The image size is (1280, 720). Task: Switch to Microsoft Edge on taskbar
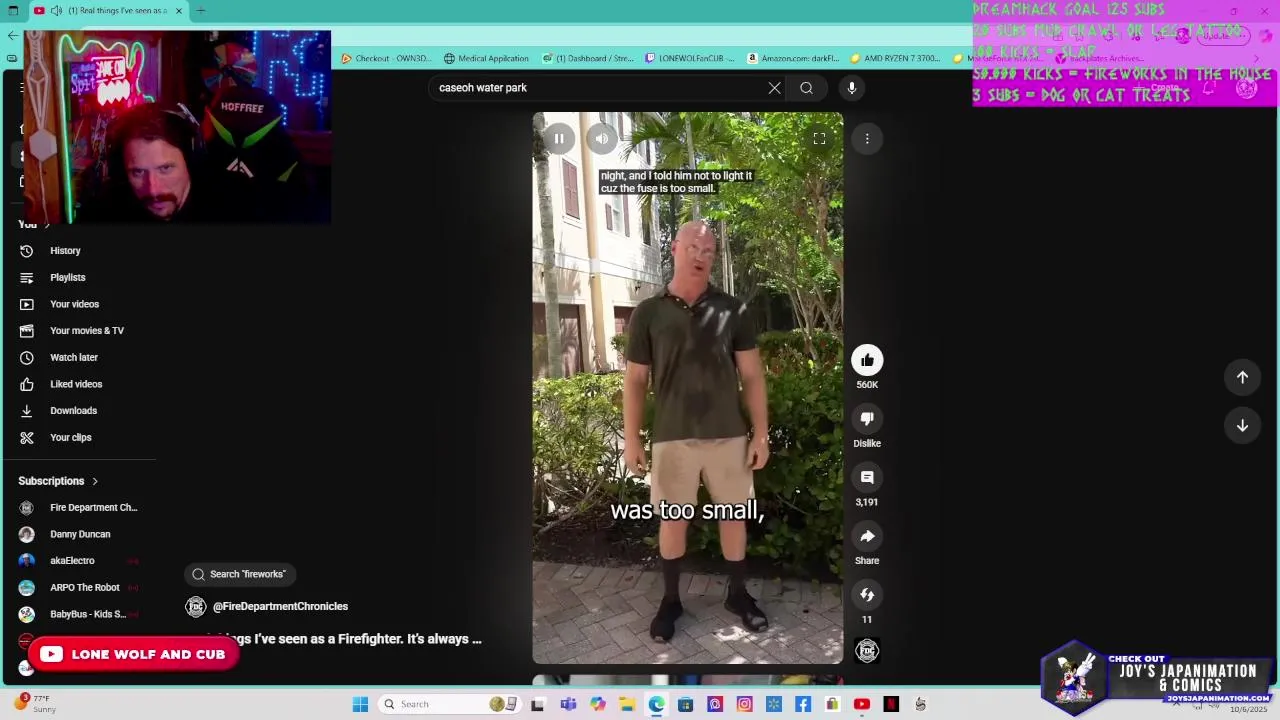coord(656,704)
